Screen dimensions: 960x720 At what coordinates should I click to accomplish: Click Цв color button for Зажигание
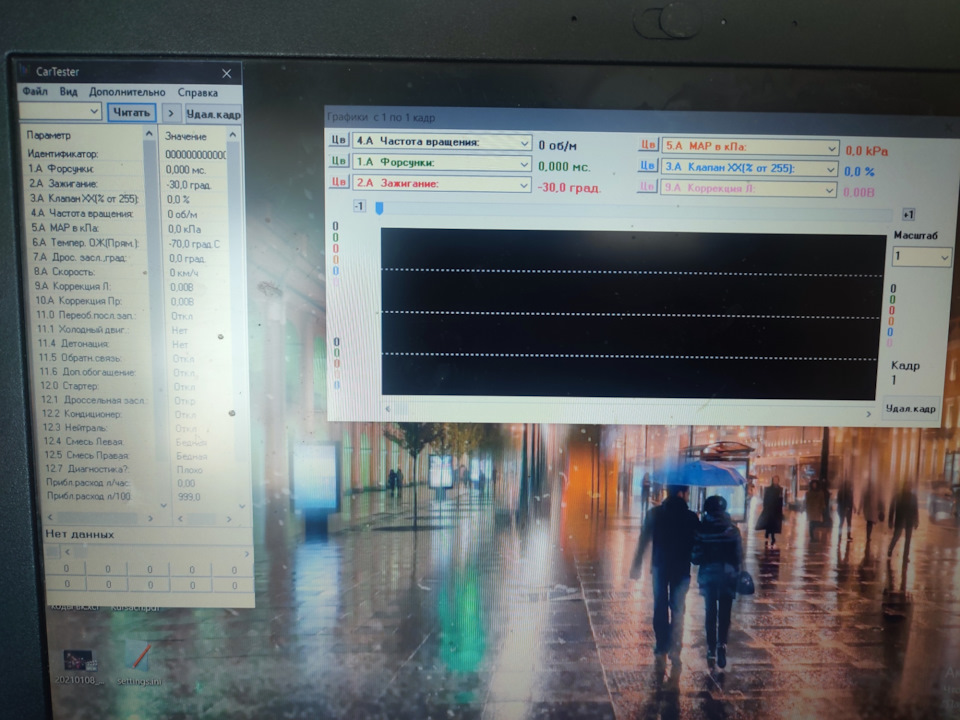[x=339, y=182]
